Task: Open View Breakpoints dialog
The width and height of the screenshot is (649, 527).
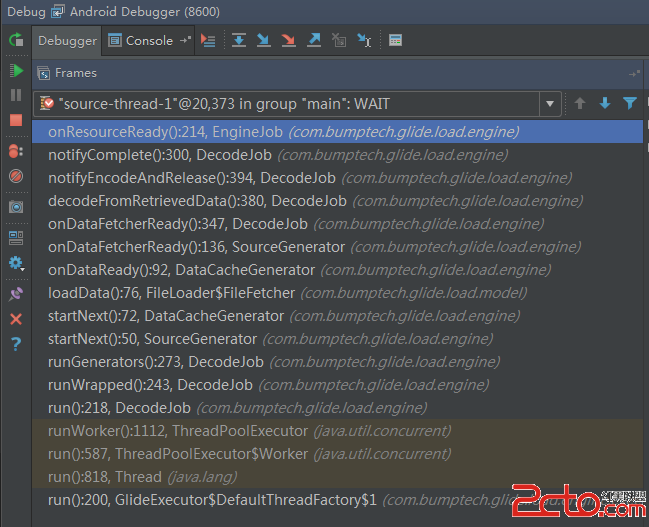Action: tap(16, 151)
